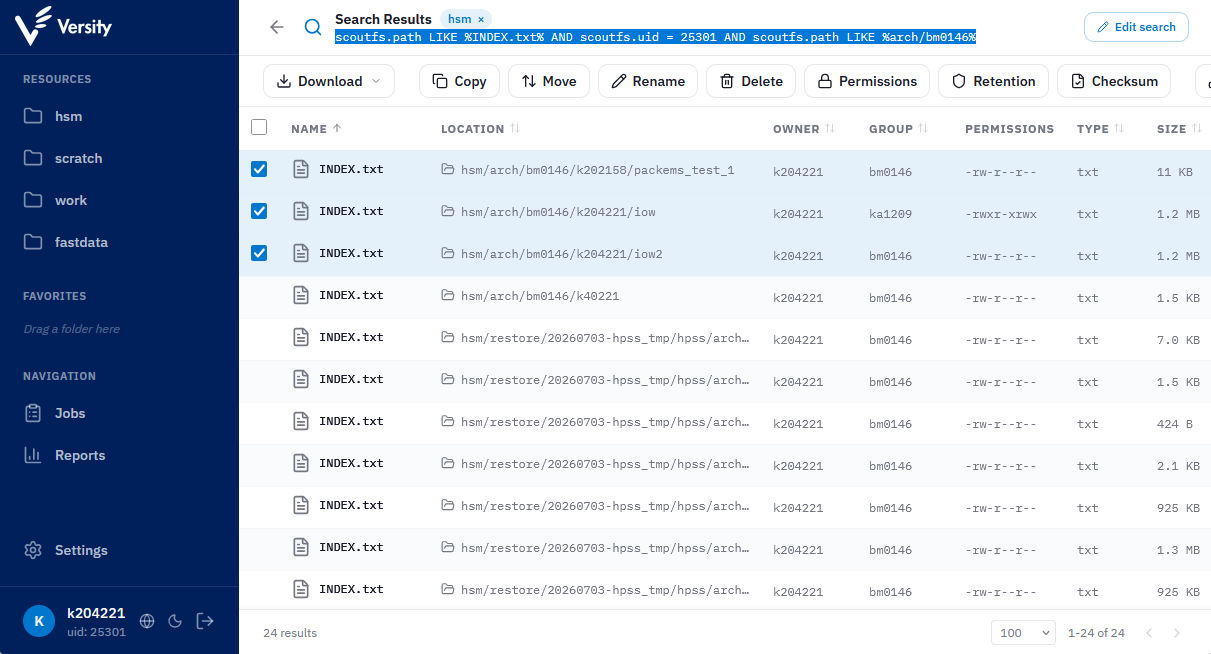The width and height of the screenshot is (1211, 654).
Task: Click the Reports chart icon
Action: (33, 455)
